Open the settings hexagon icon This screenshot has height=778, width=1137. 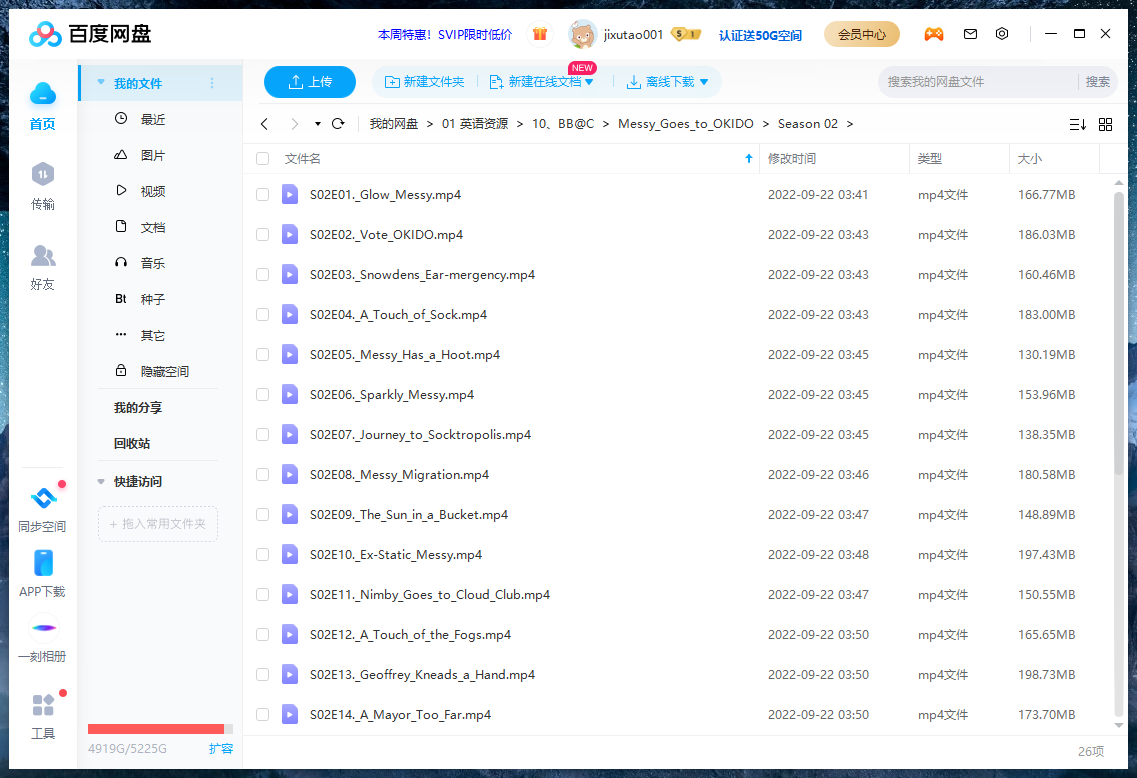point(1001,34)
